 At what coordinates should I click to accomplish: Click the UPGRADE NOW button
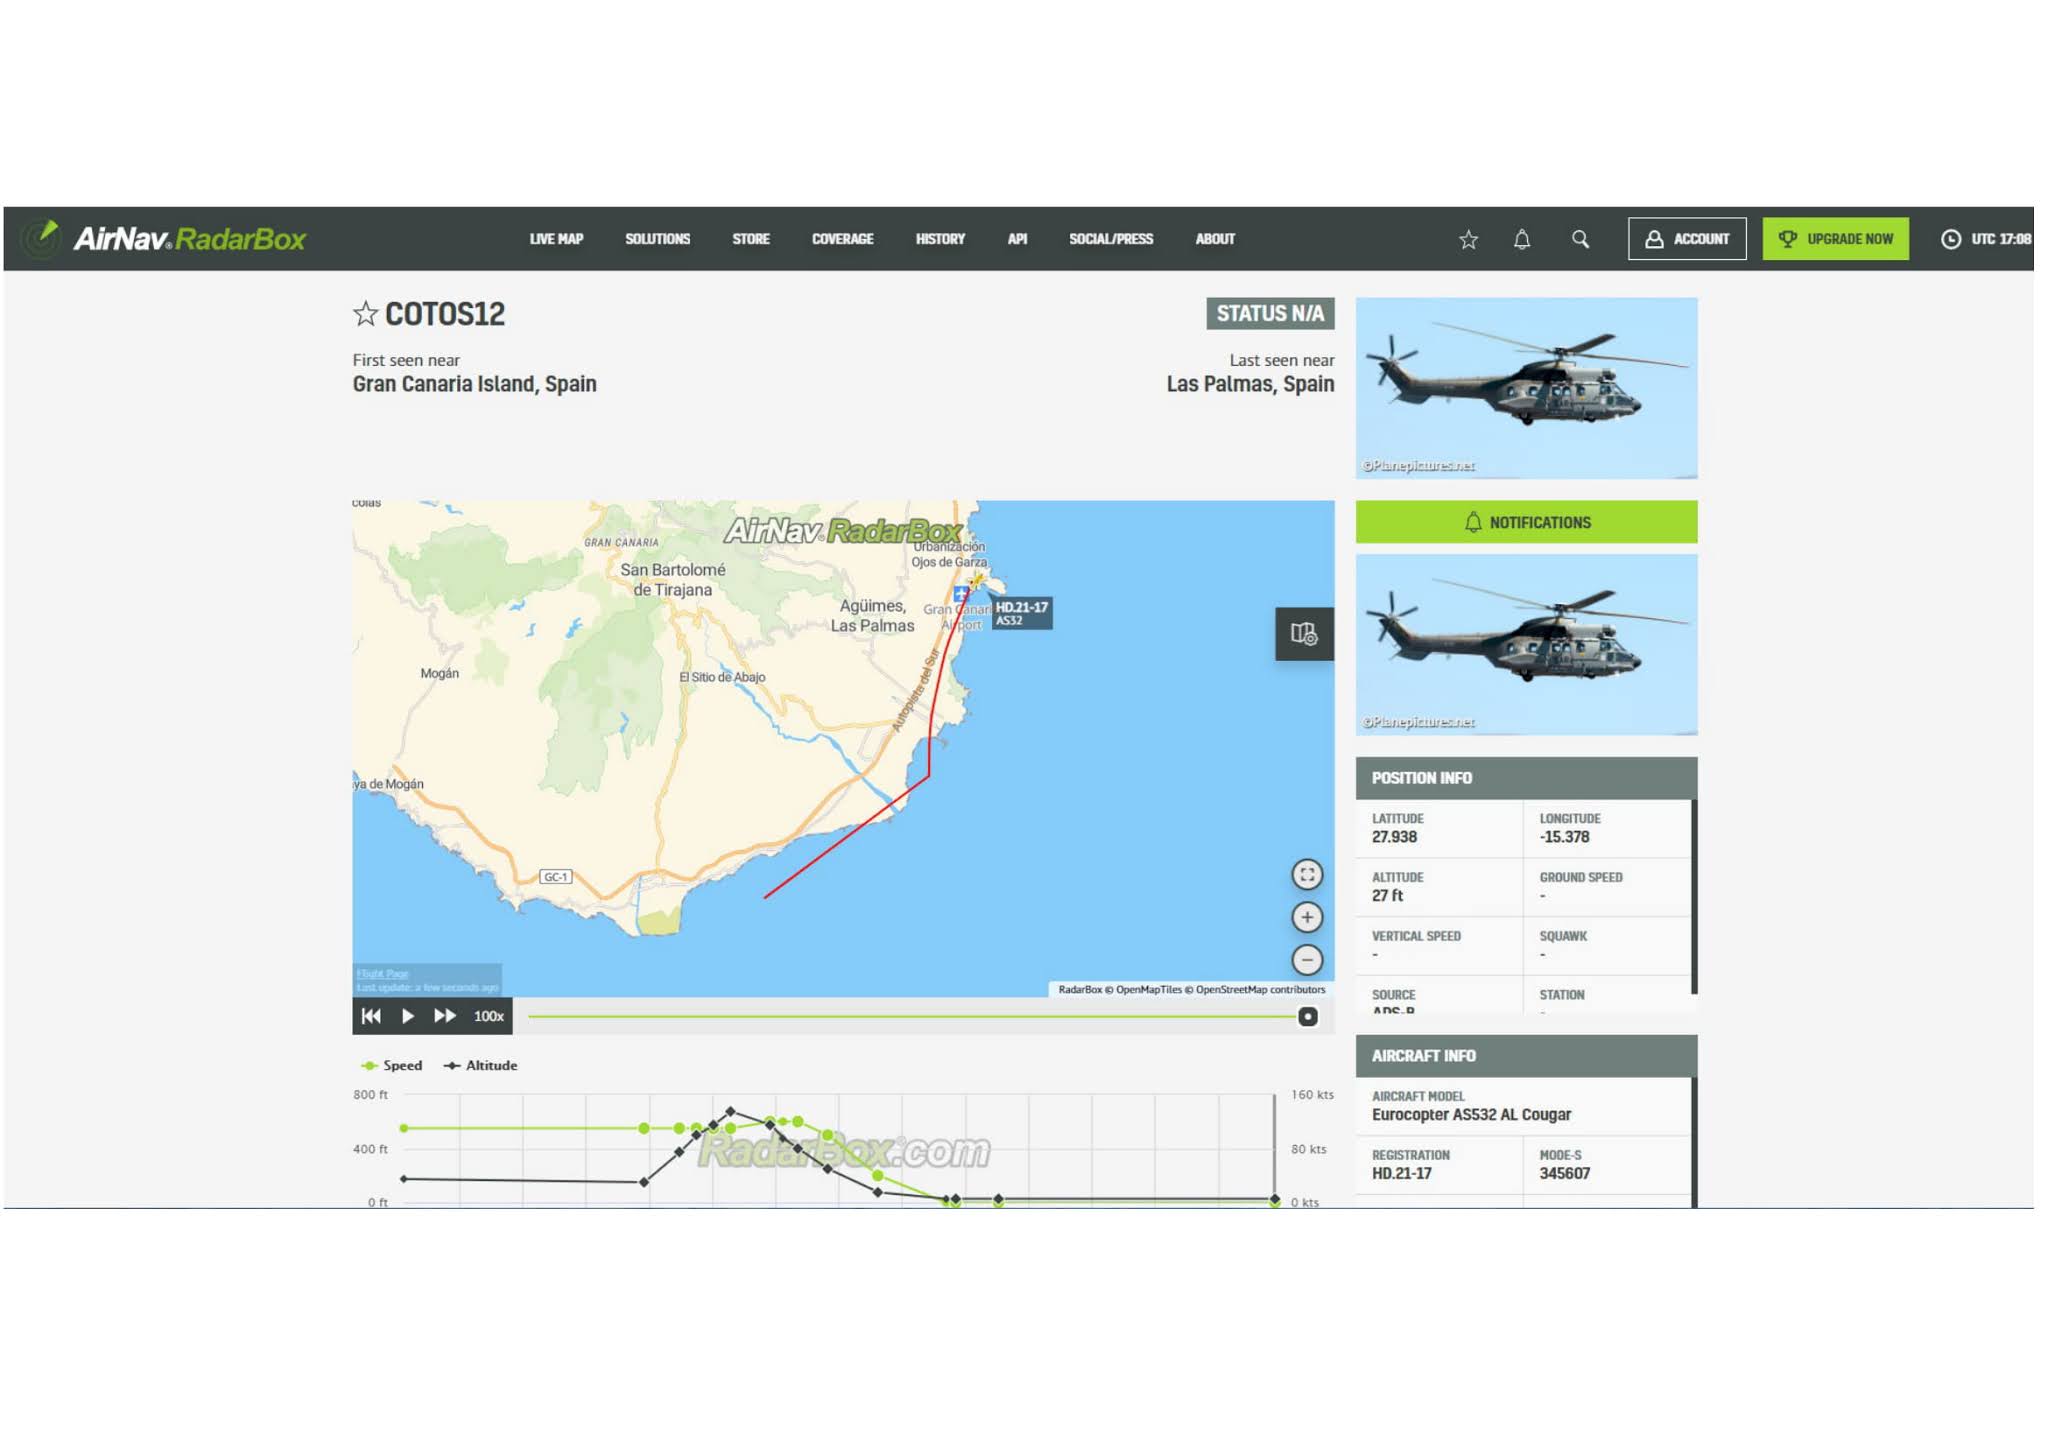[1835, 239]
